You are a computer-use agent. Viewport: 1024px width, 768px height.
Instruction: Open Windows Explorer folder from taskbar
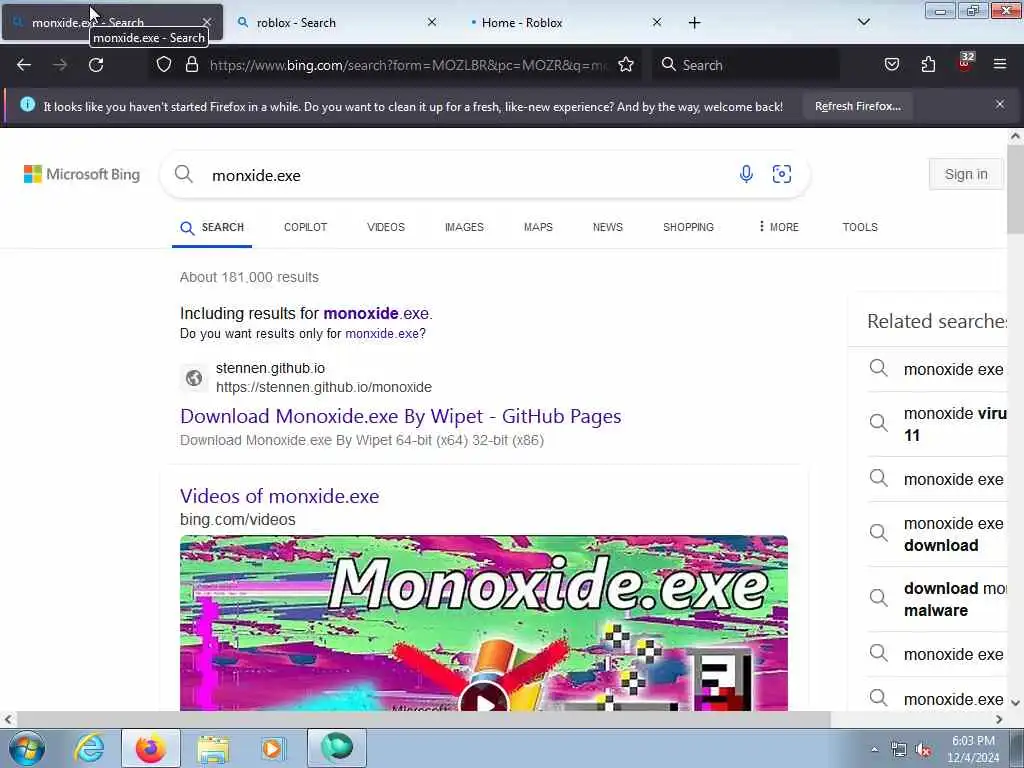(x=213, y=748)
